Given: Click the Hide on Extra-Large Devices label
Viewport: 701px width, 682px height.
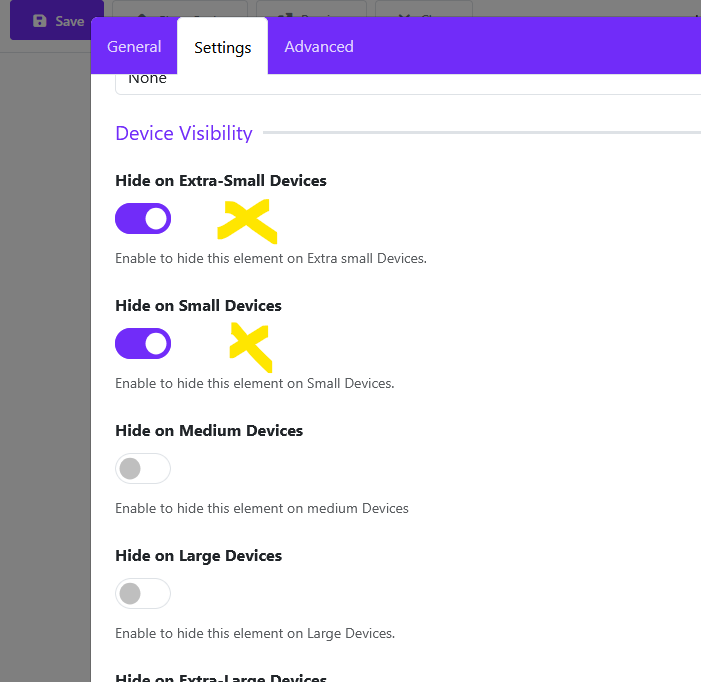Looking at the screenshot, I should (221, 676).
